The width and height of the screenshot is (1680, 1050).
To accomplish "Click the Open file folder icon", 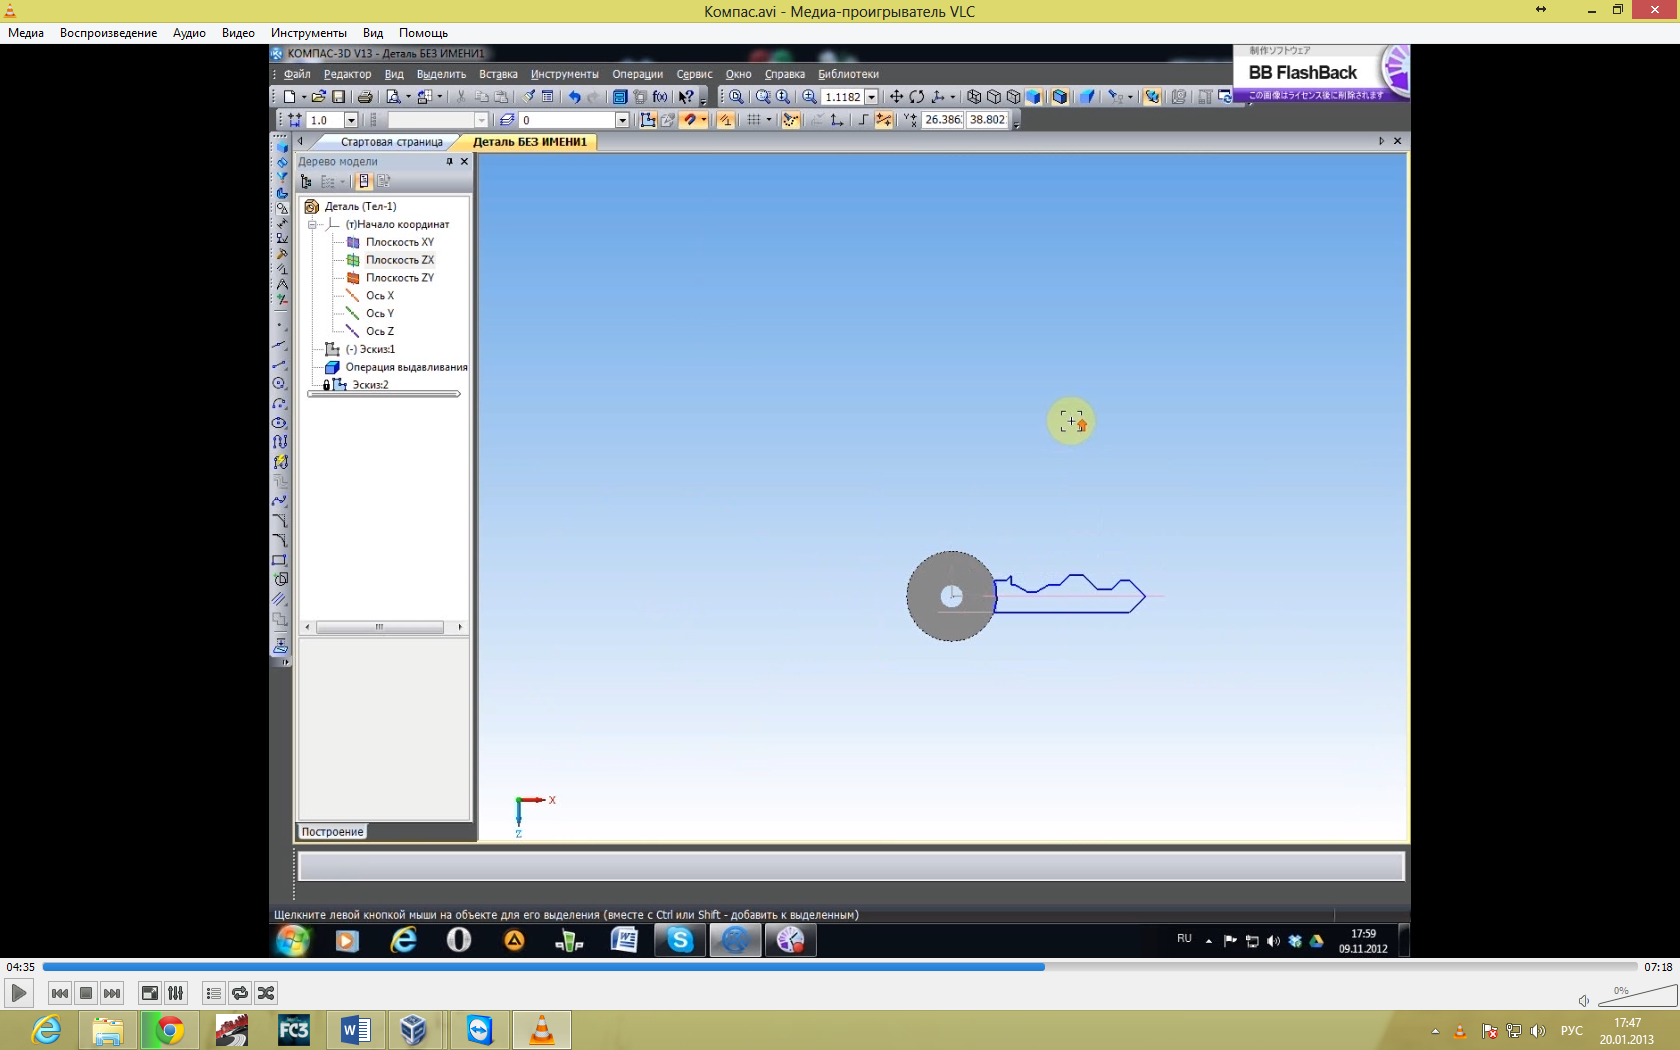I will click(318, 97).
